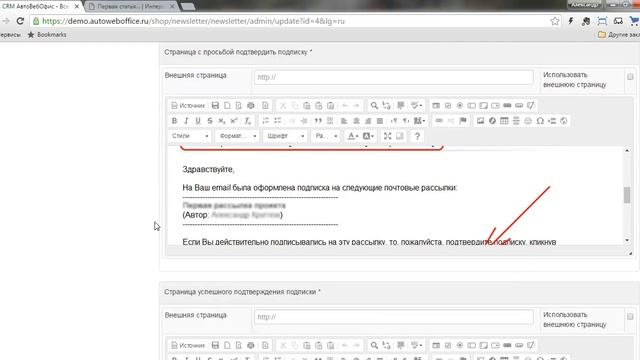Open Шрифт dropdown in subscription request editor
640x360 pixels.
(285, 136)
